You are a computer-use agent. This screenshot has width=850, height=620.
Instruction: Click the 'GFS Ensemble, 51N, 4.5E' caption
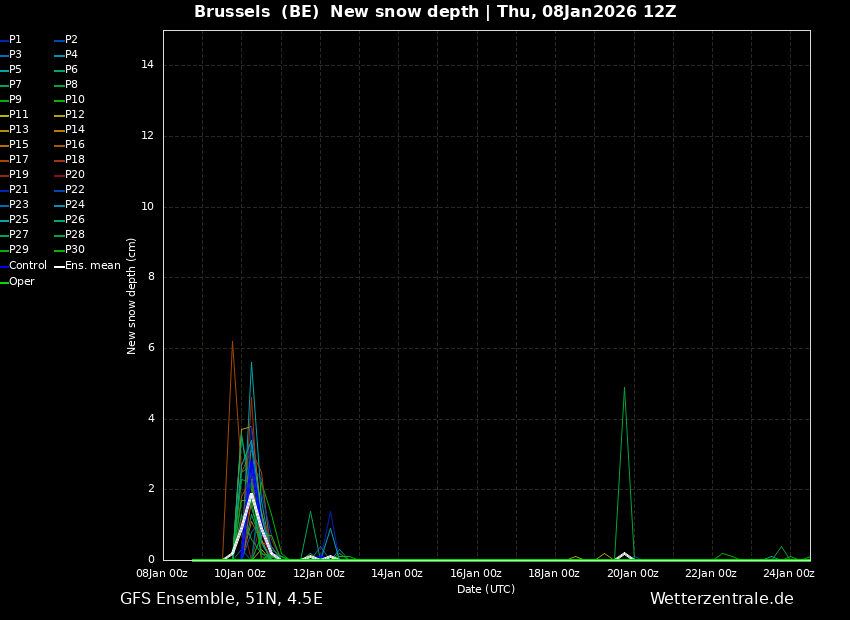tap(221, 599)
